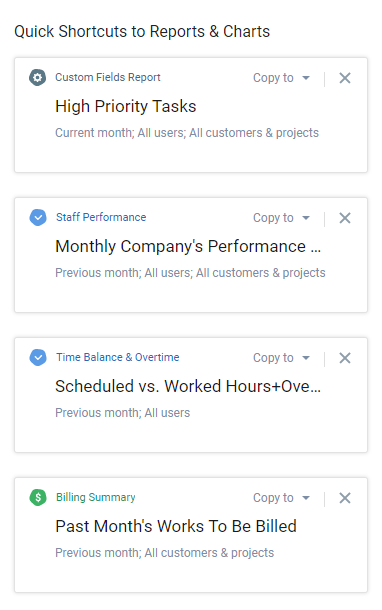The height and width of the screenshot is (610, 382).
Task: Click the Custom Fields Report type label
Action: [x=108, y=77]
